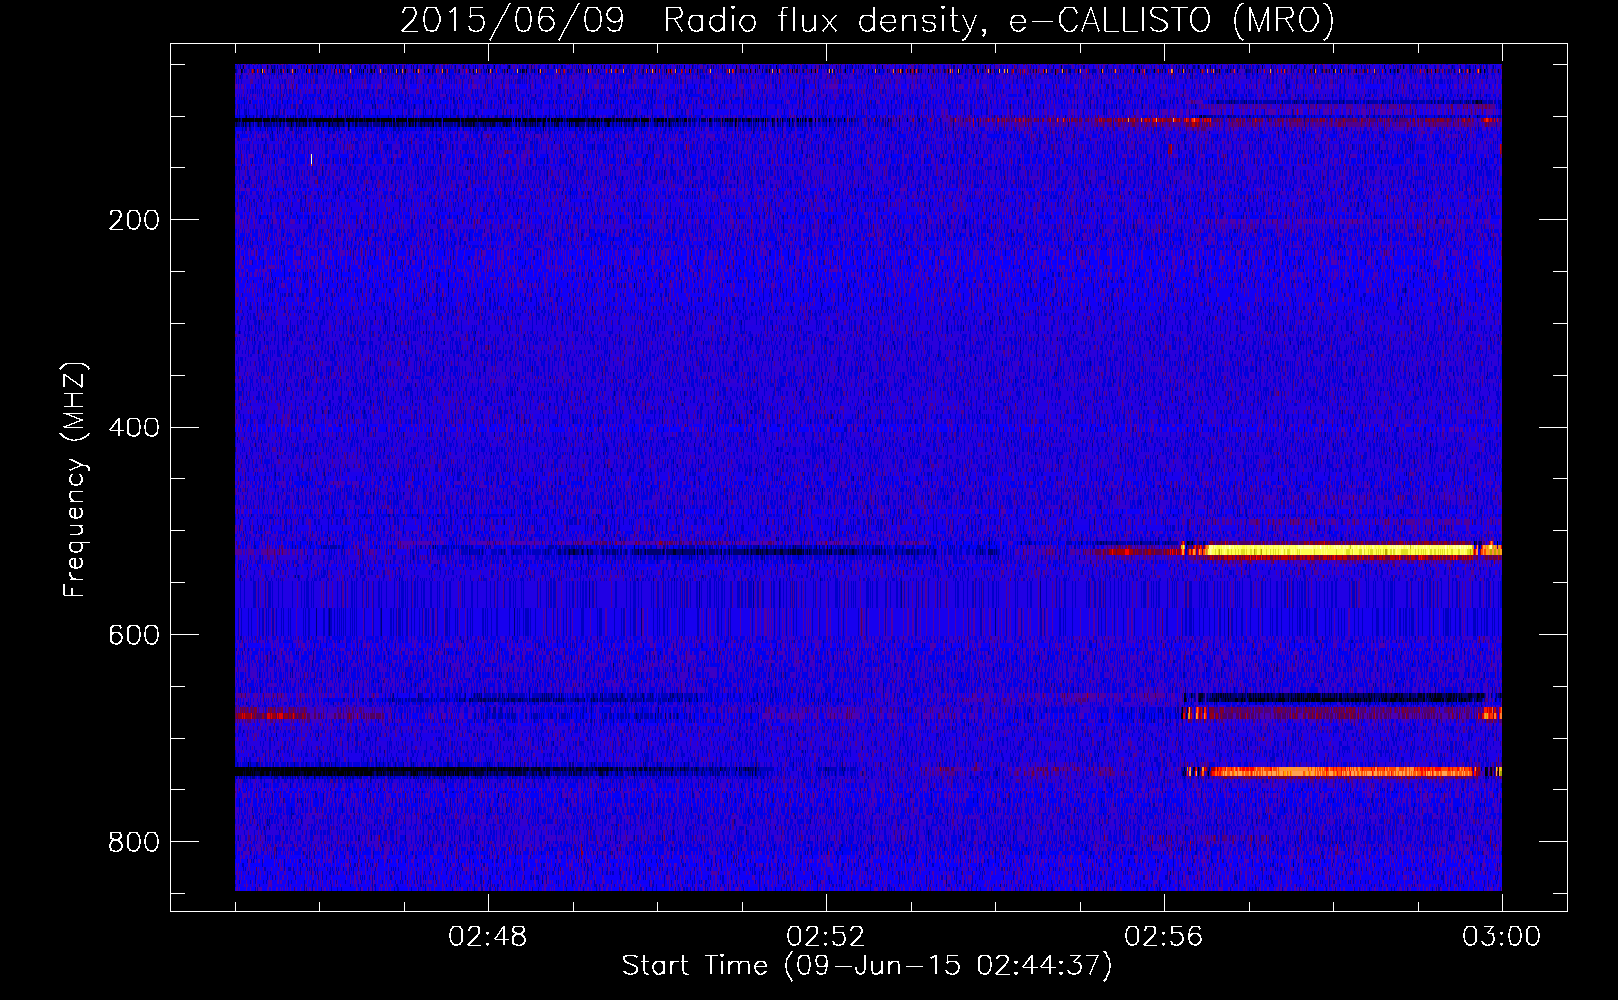Click the orange emission band near 735 MHz
1618x1000 pixels.
(x=1344, y=772)
